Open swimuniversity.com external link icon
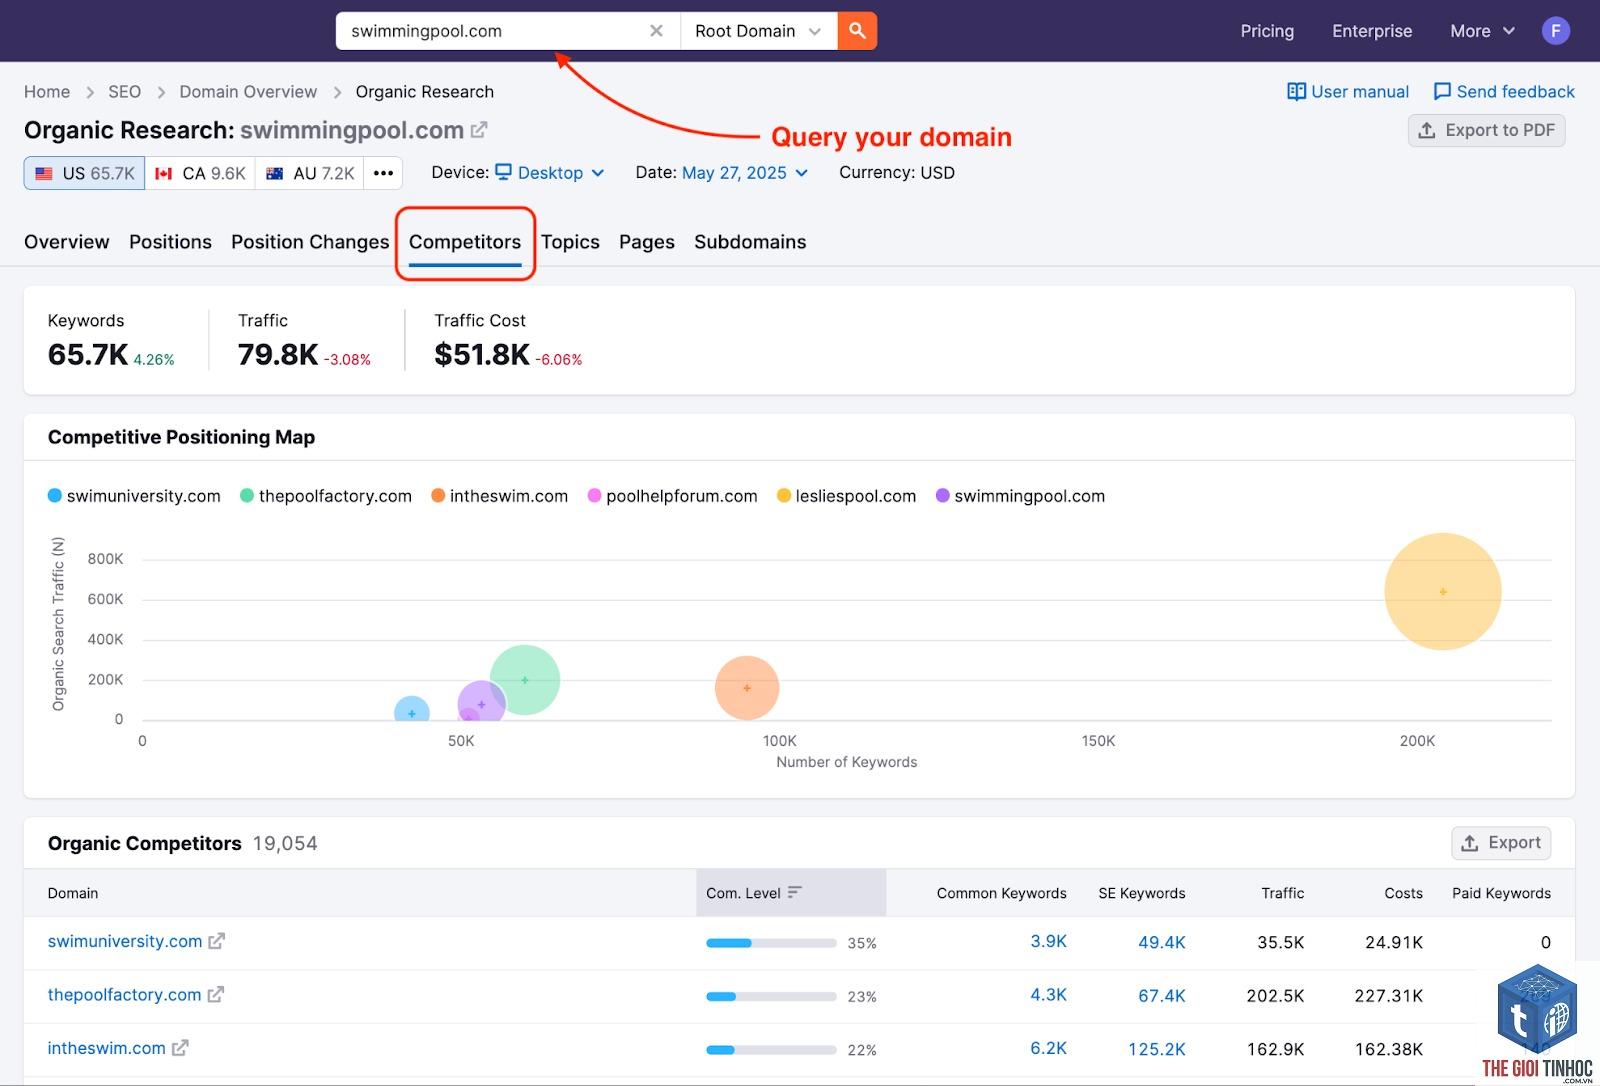Viewport: 1600px width, 1086px height. tap(217, 941)
